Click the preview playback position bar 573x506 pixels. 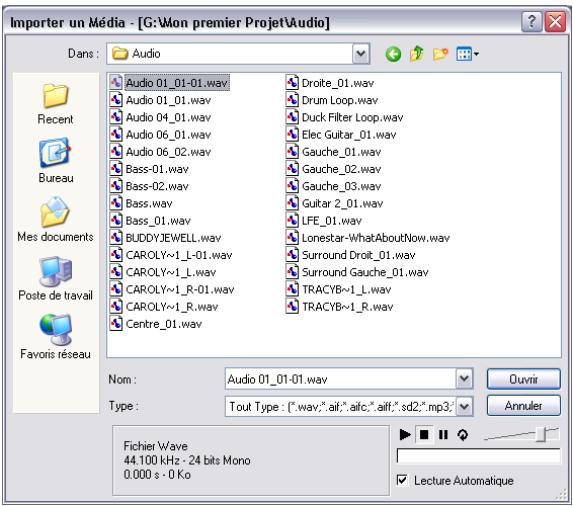[478, 456]
